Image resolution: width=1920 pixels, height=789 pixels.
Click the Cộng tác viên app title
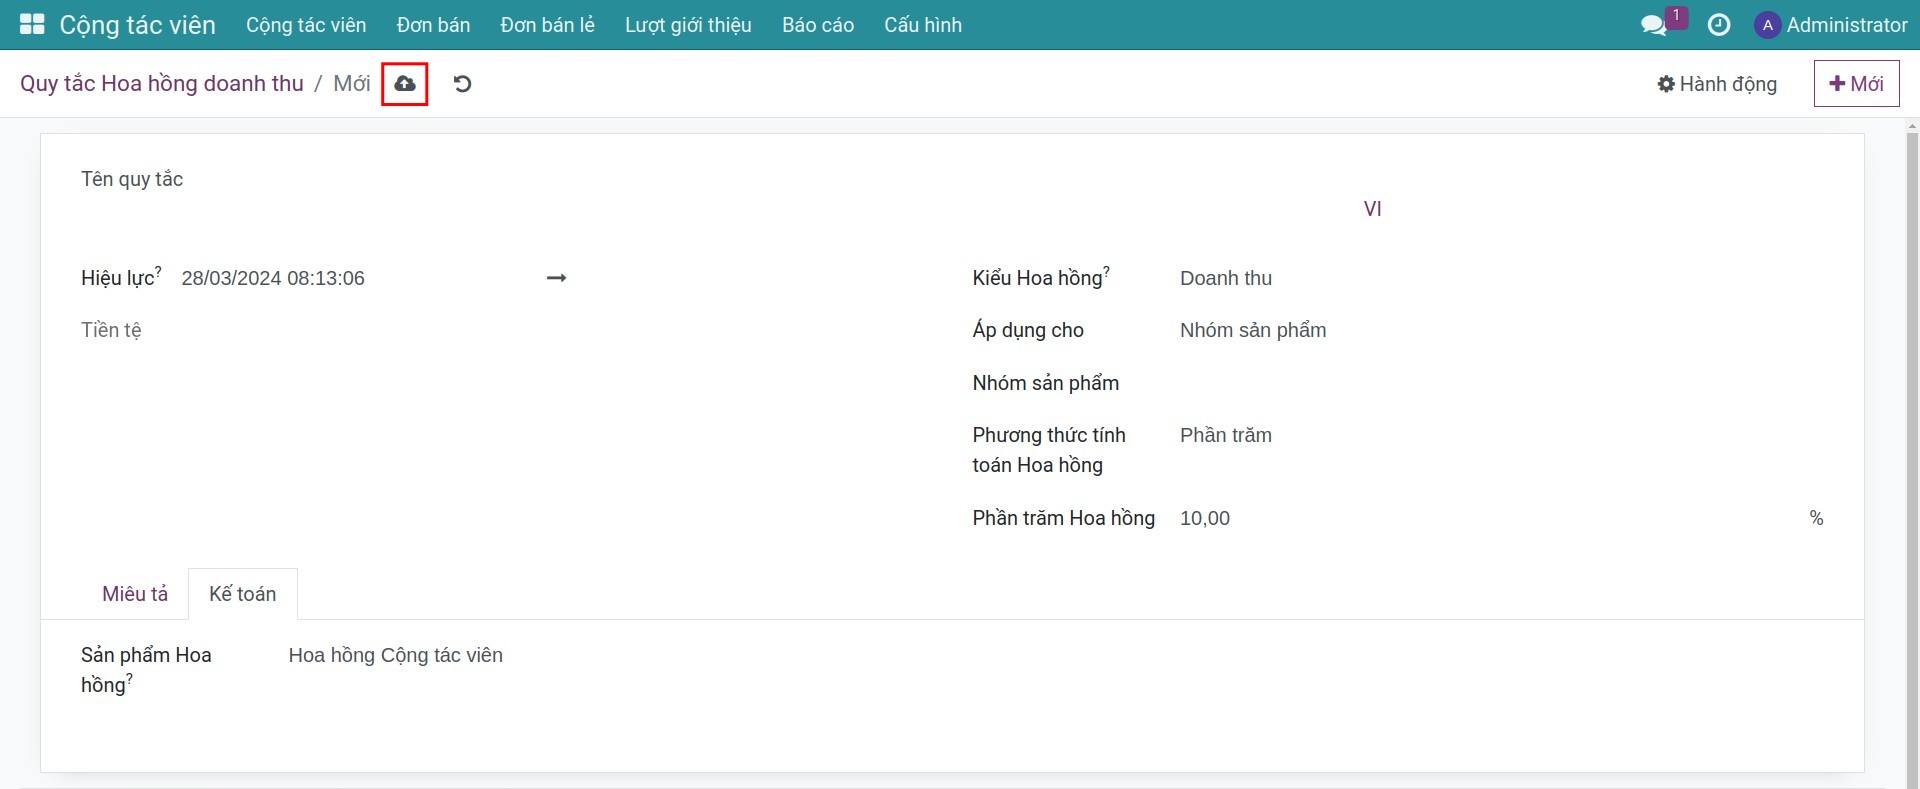(x=138, y=25)
